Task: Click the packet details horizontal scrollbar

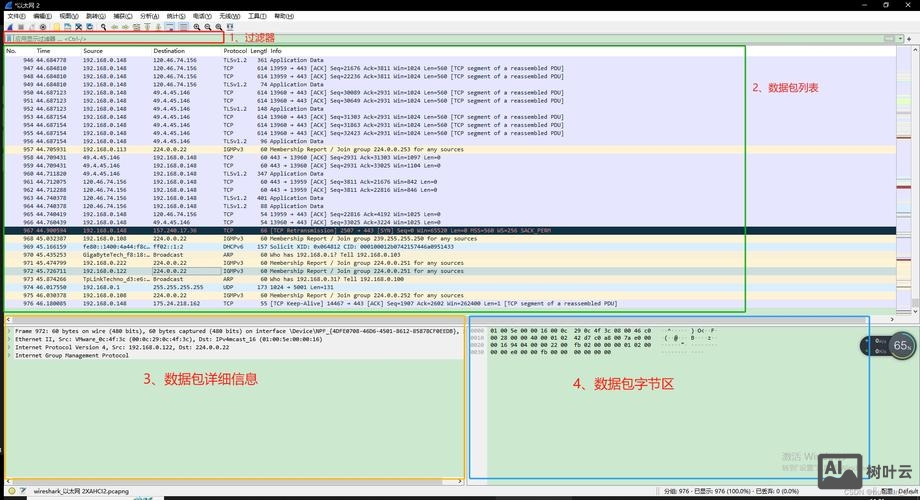Action: click(x=235, y=482)
